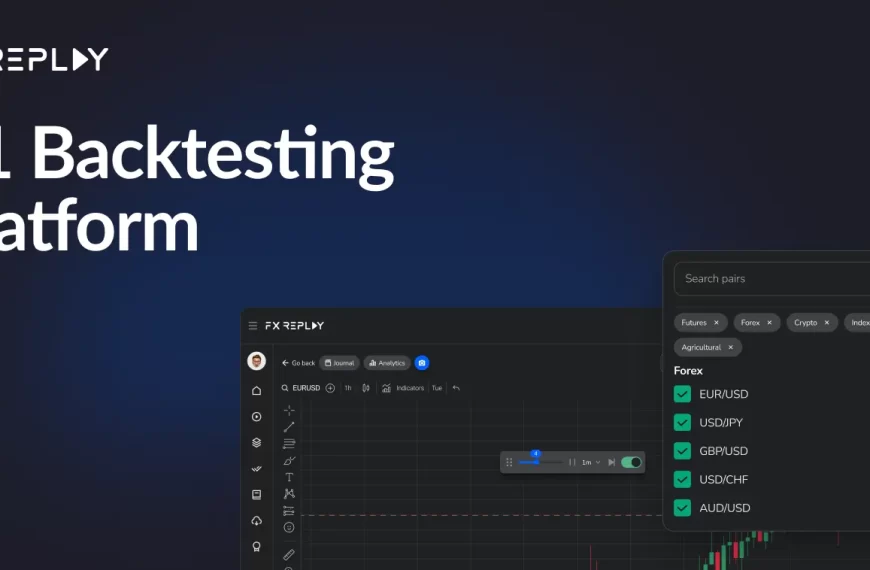Open the journal book sidebar icon
Screen dimensions: 870x570
tap(256, 495)
